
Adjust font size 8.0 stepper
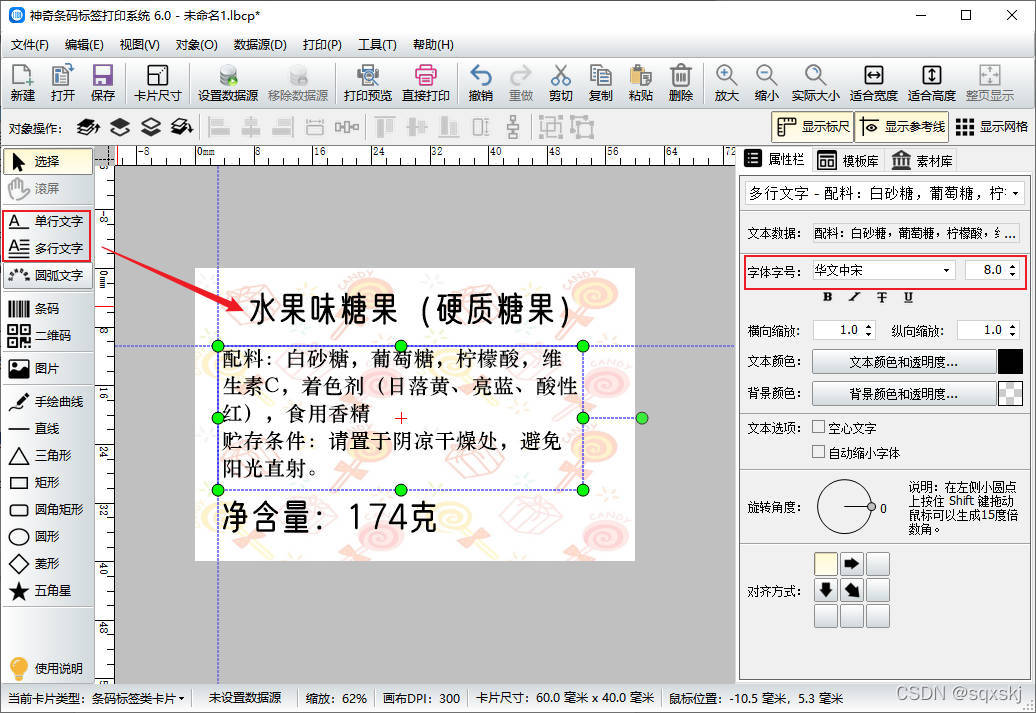point(1012,270)
